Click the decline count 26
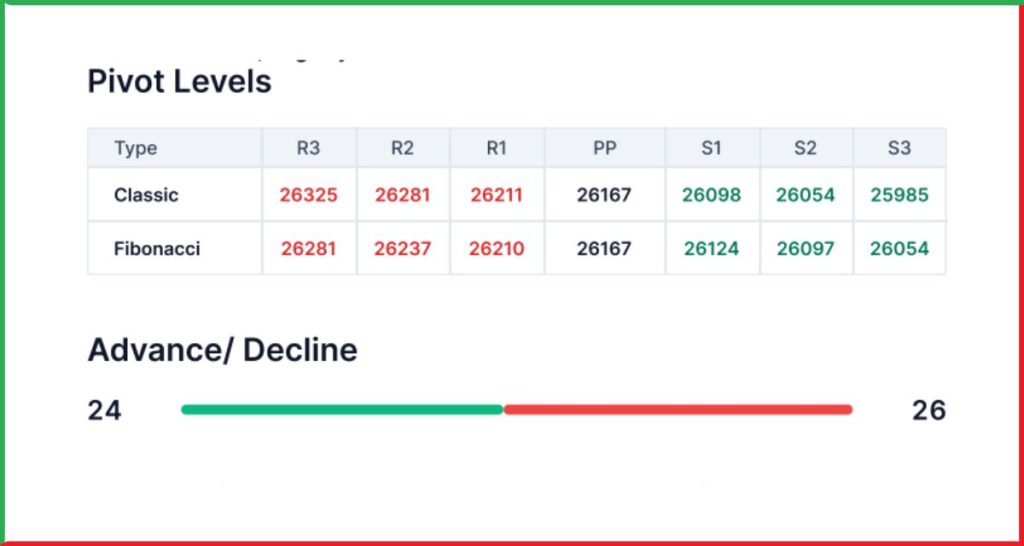Screen dimensions: 1024x546 point(928,410)
